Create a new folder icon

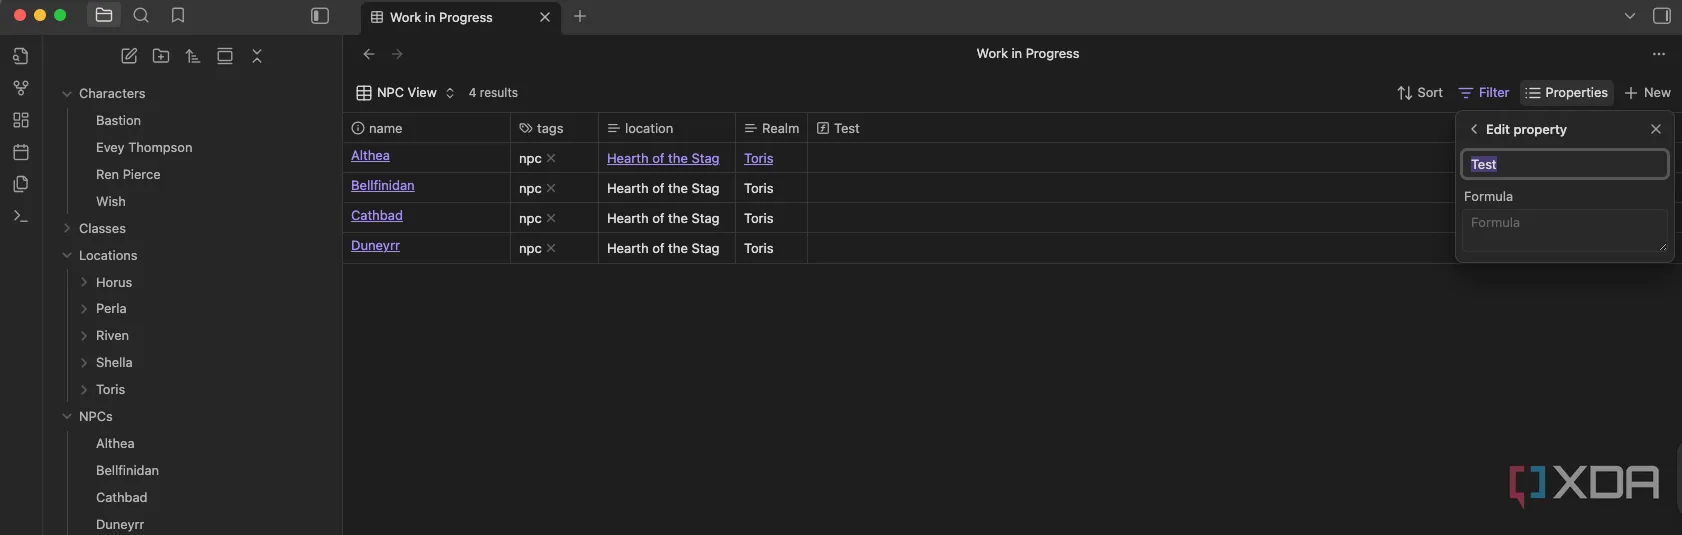click(161, 56)
